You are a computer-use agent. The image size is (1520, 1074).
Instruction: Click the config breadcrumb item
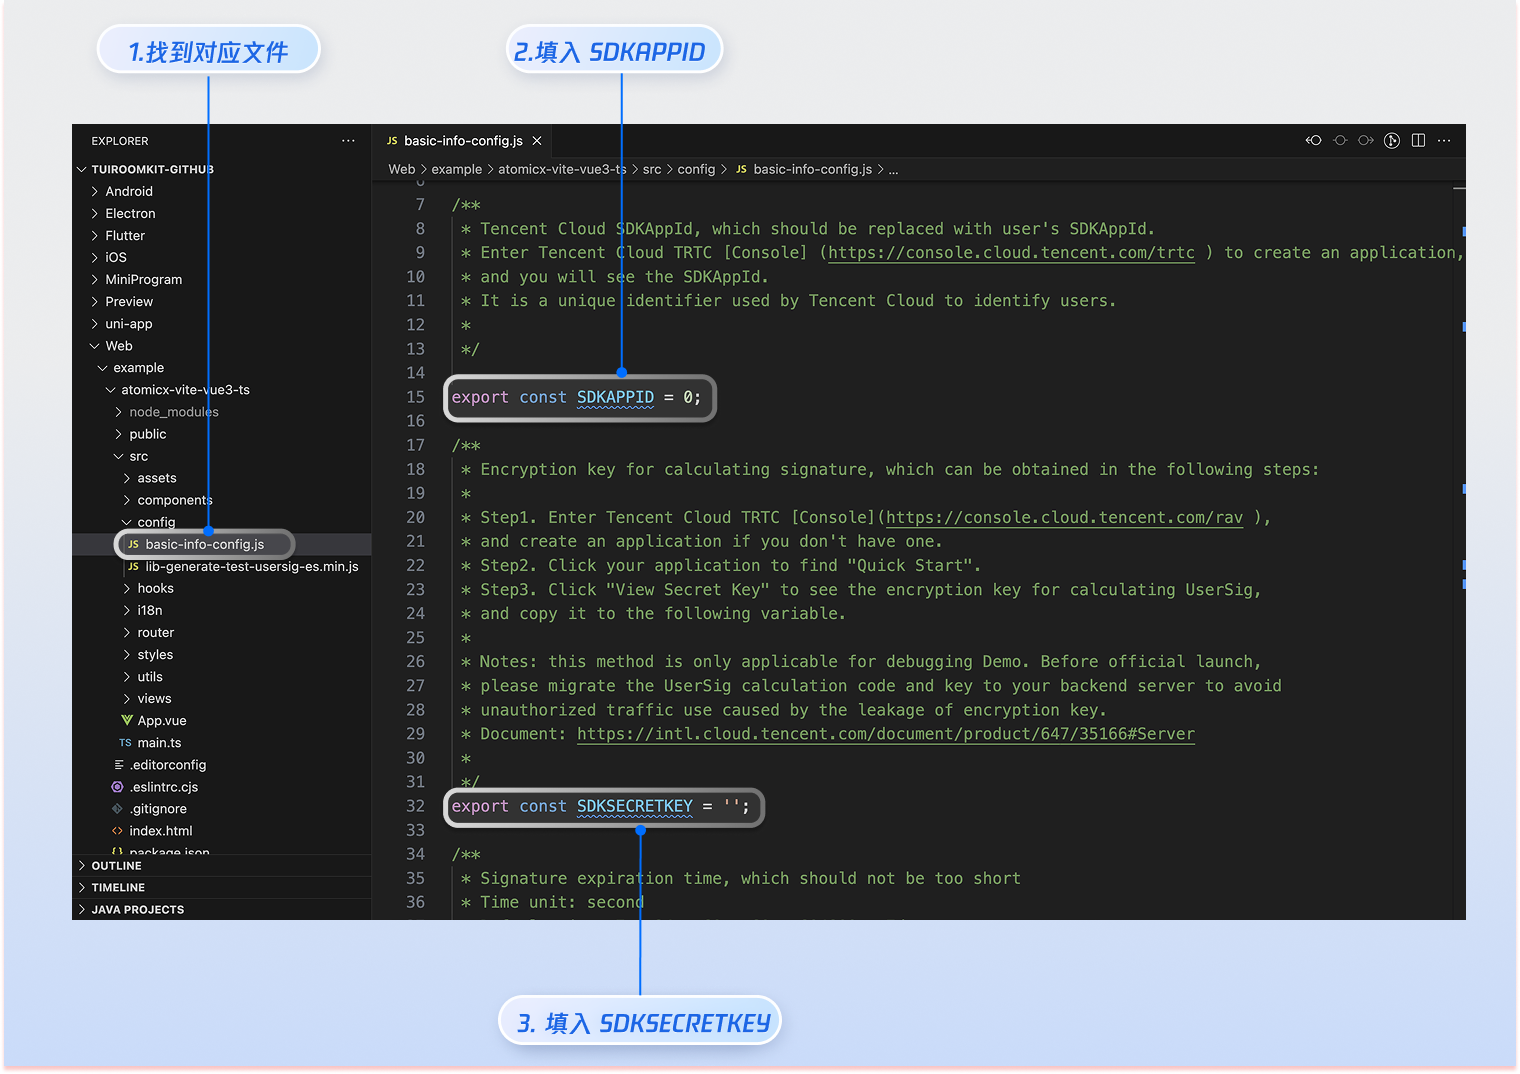[x=696, y=170]
